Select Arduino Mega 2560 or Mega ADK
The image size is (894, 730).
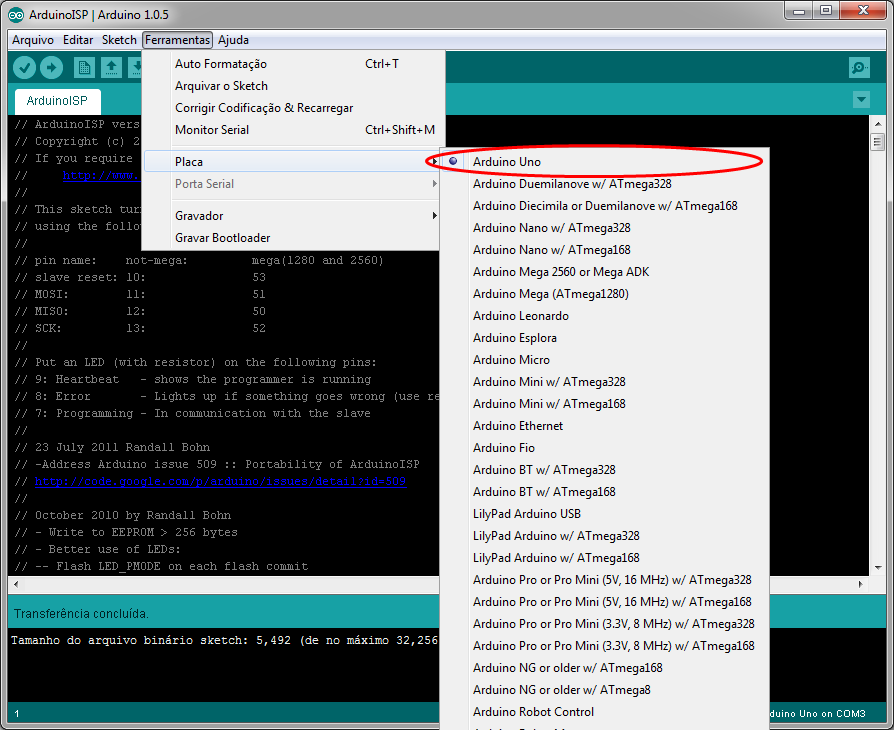[561, 271]
